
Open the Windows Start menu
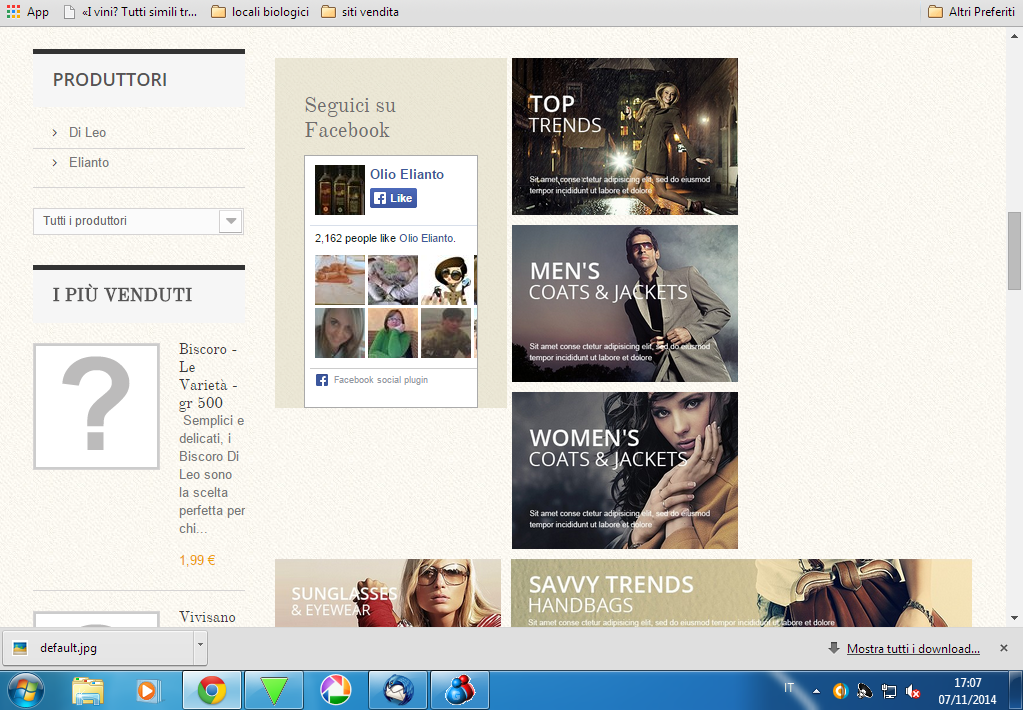click(x=25, y=690)
